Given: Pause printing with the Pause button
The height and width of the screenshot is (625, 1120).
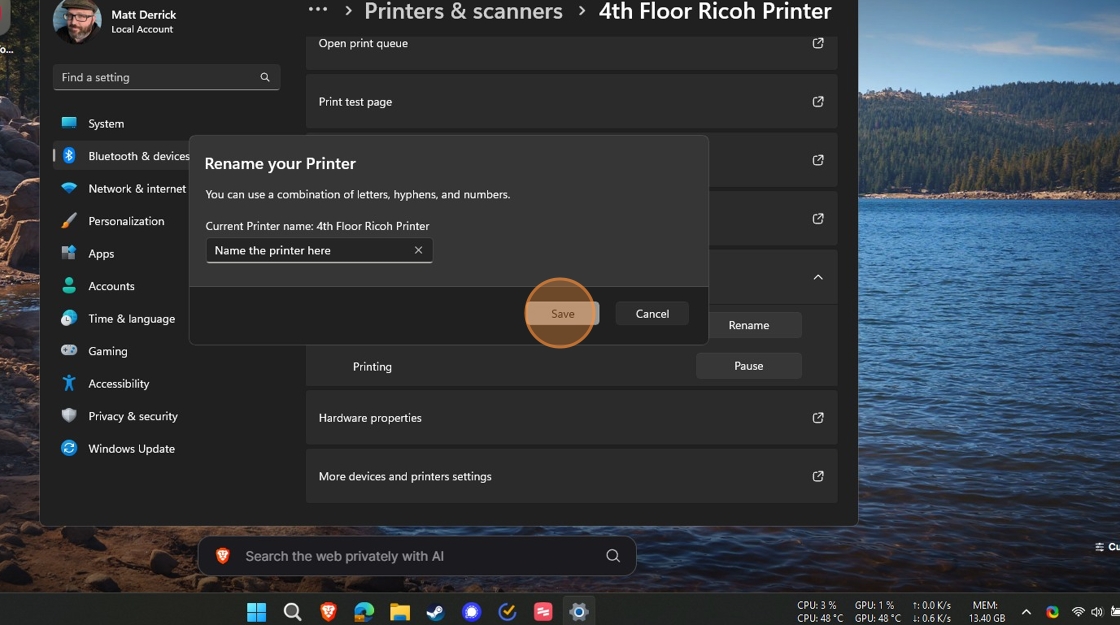Looking at the screenshot, I should click(x=749, y=366).
